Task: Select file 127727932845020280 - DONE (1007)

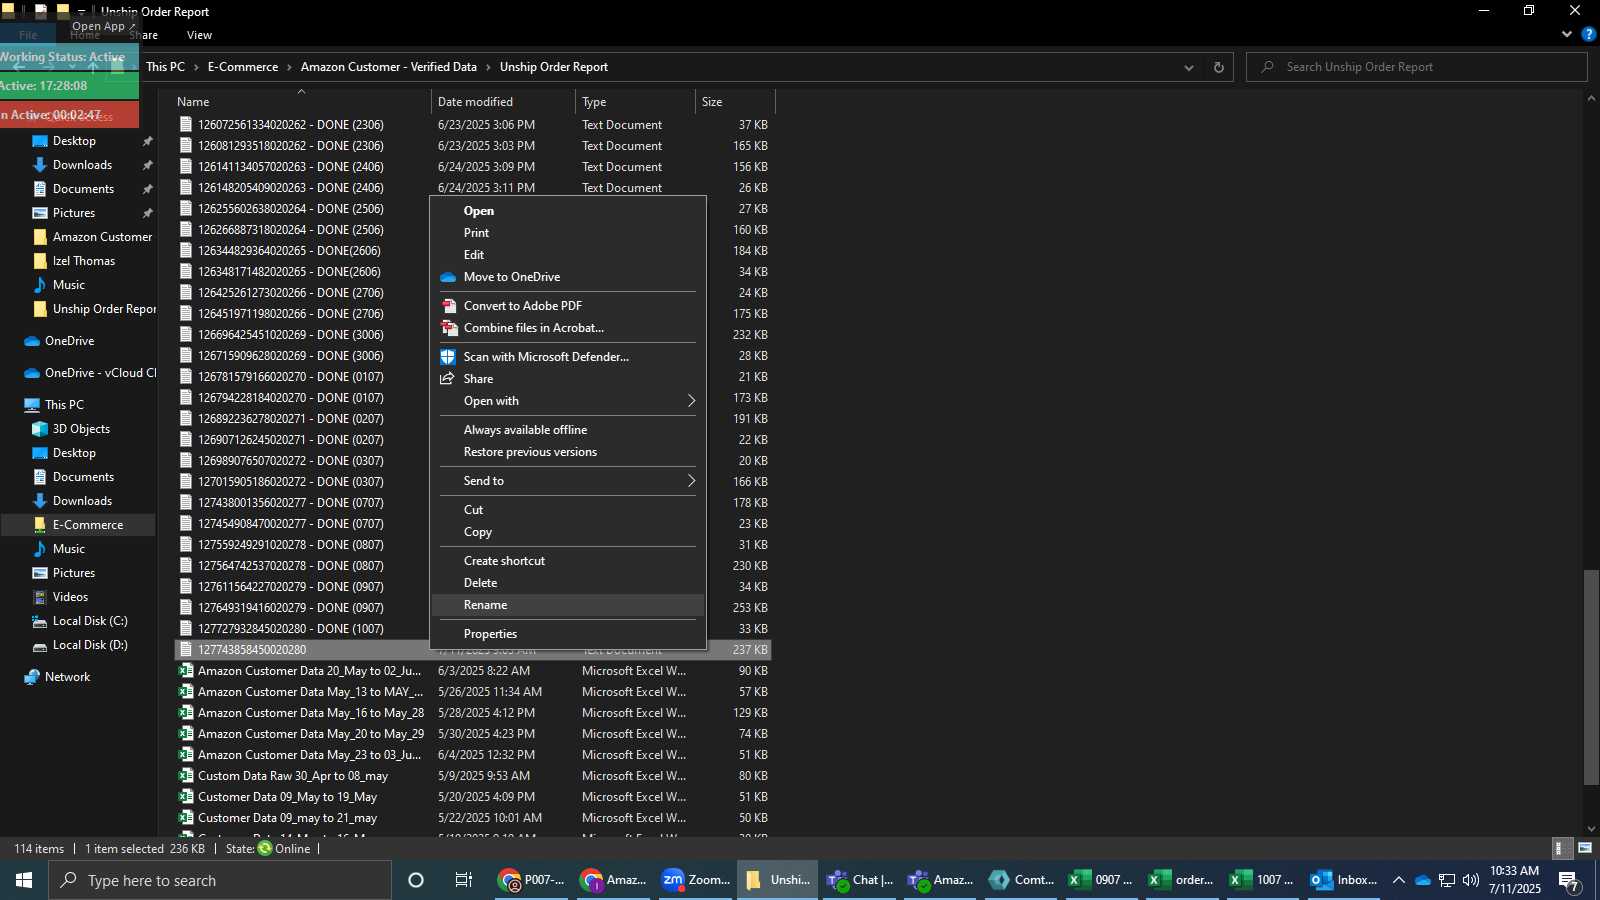Action: (290, 629)
